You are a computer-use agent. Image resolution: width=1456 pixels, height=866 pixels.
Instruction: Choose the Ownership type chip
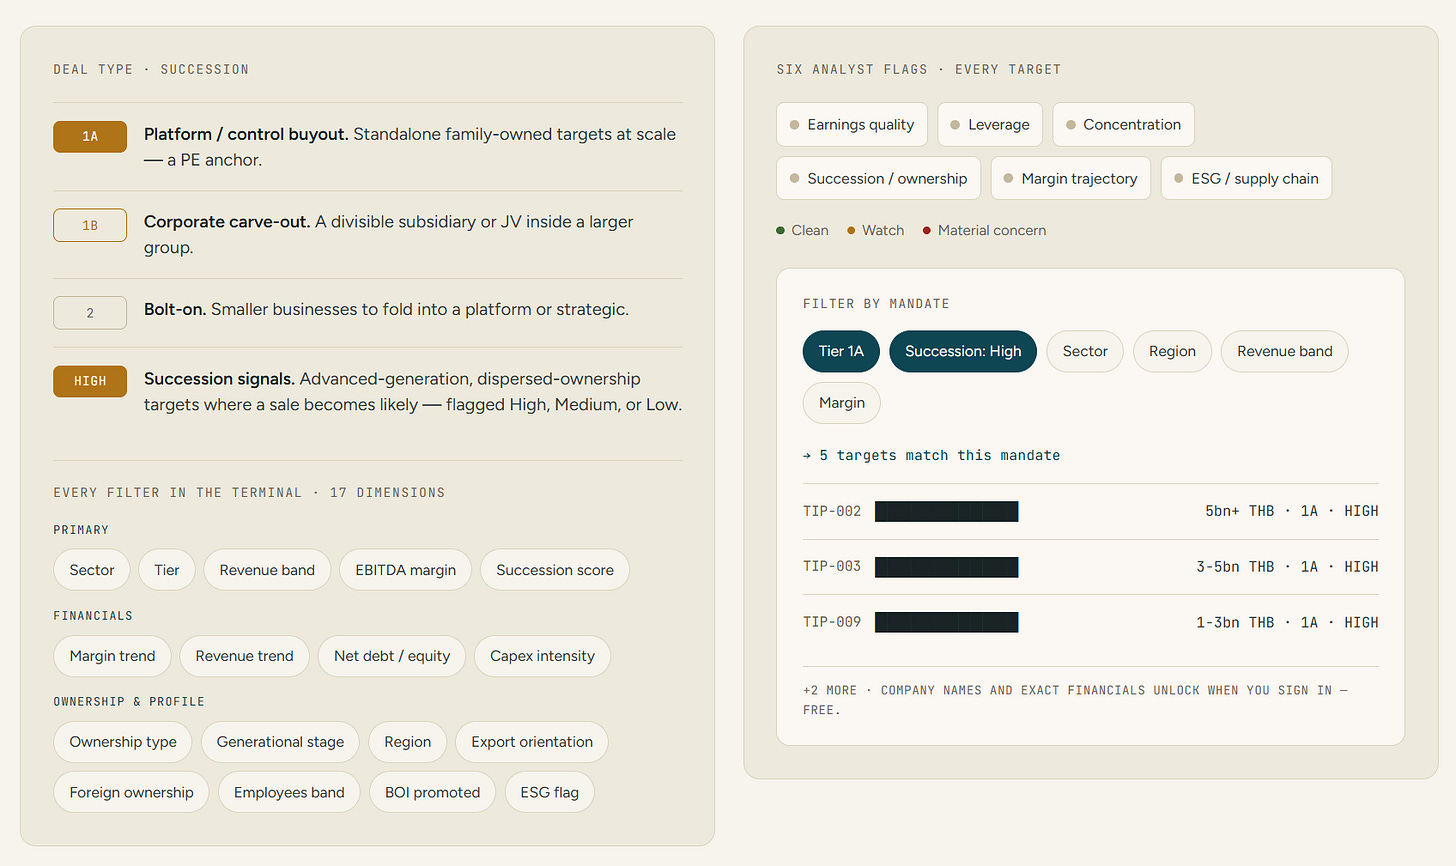[123, 742]
